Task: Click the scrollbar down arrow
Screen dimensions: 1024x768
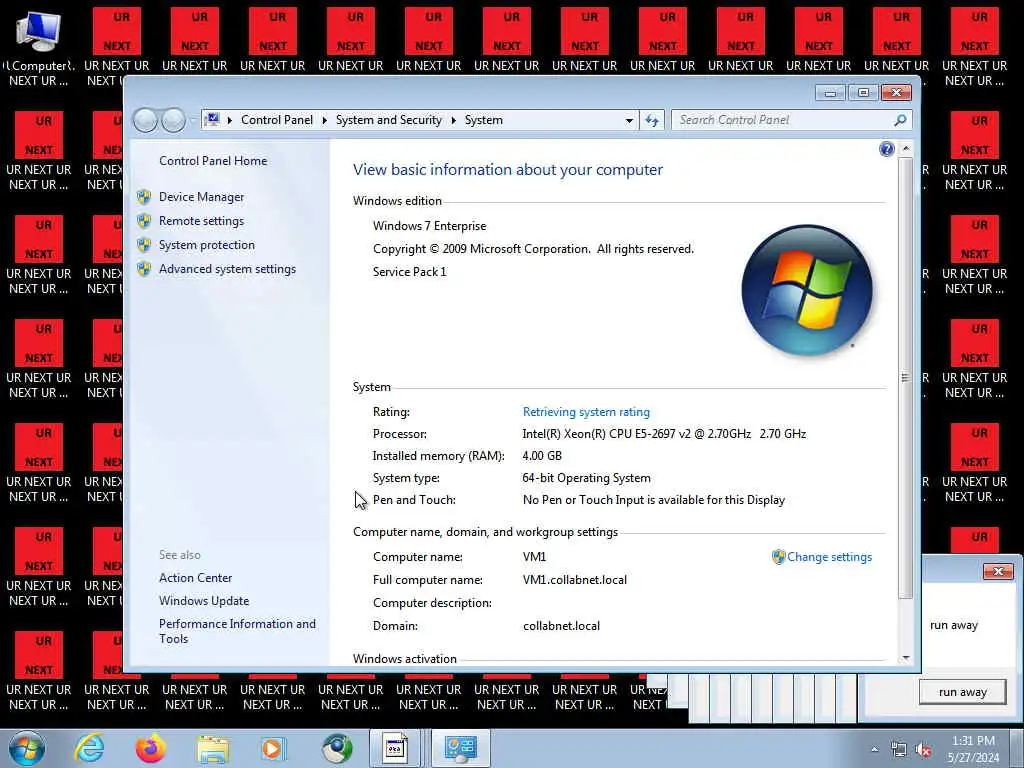Action: [905, 658]
